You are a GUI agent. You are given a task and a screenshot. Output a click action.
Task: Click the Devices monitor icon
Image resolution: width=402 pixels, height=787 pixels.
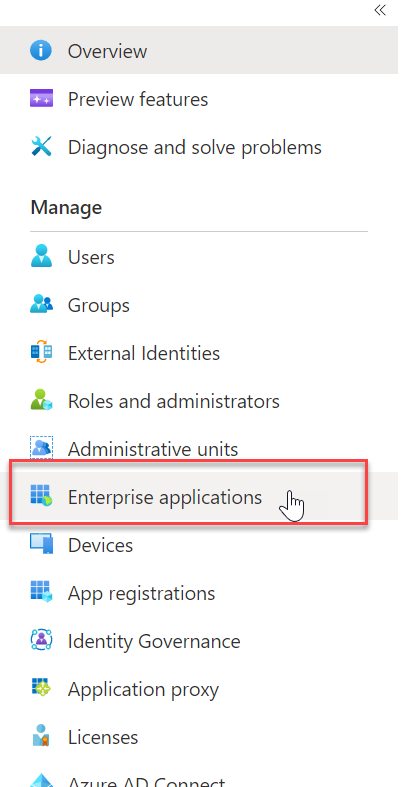pos(41,544)
